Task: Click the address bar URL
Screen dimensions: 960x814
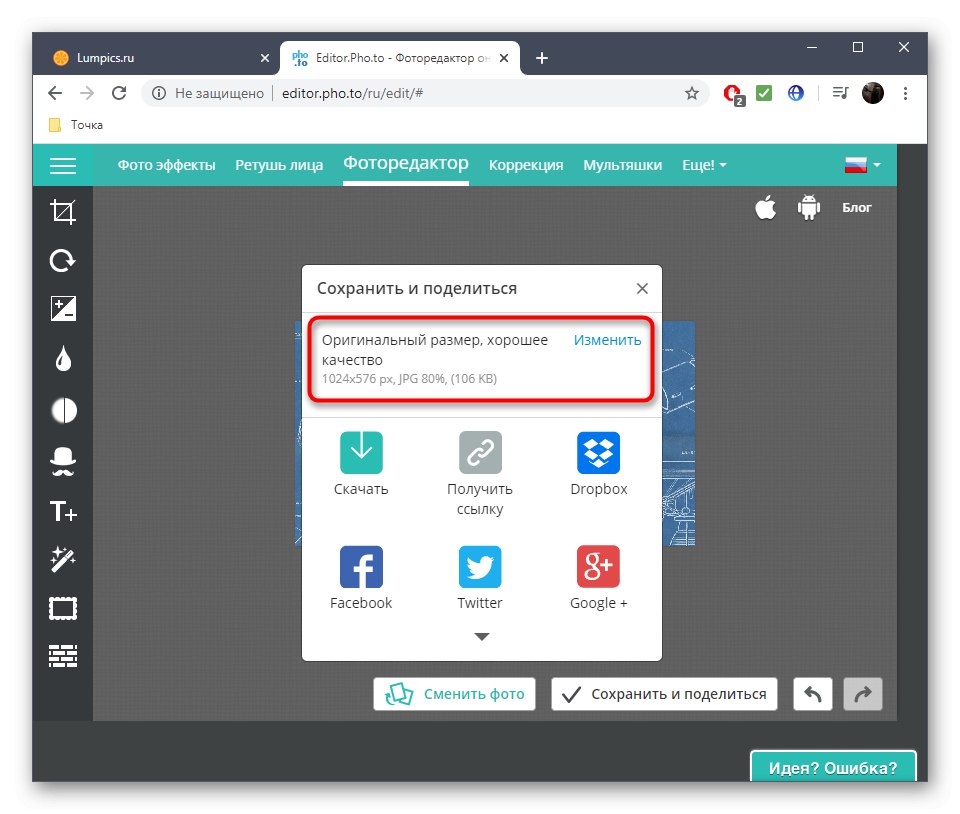Action: [352, 93]
